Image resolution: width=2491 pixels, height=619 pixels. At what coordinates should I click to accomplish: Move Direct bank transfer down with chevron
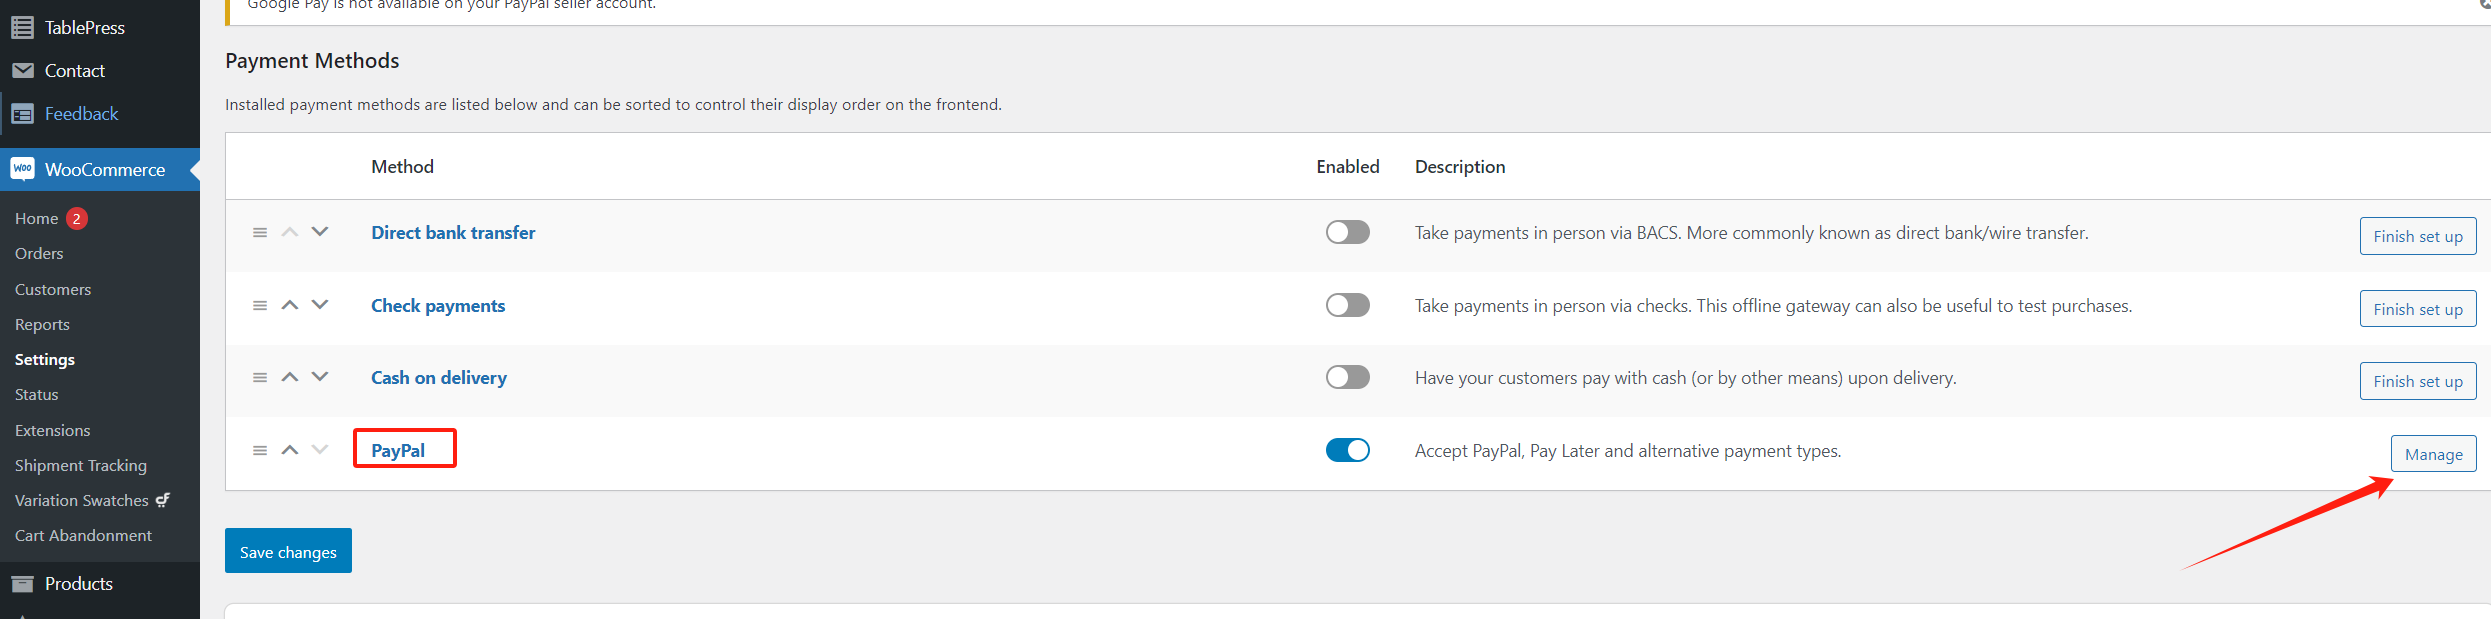point(320,231)
